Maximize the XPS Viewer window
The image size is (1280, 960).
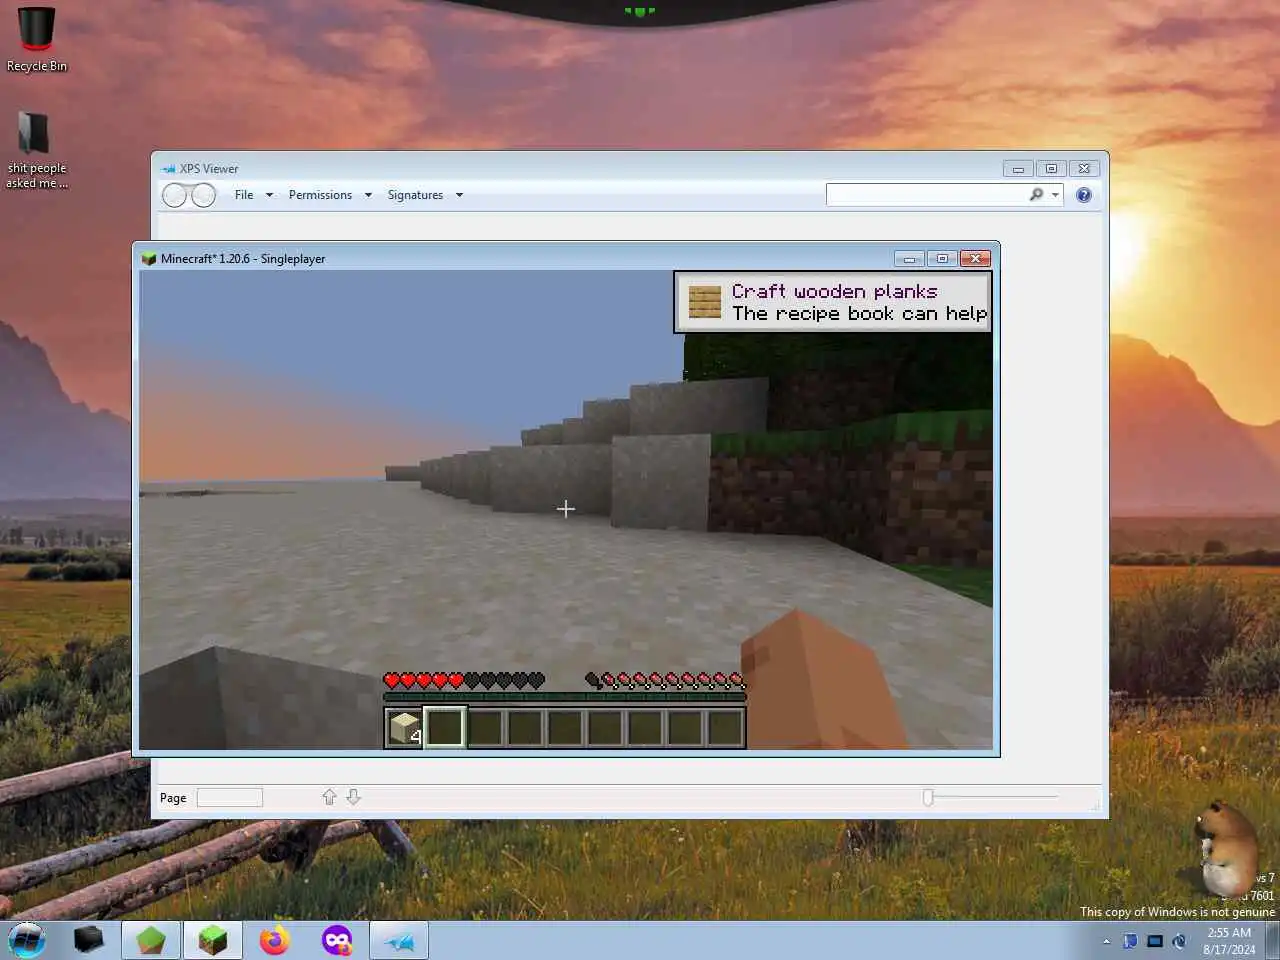click(x=1051, y=168)
